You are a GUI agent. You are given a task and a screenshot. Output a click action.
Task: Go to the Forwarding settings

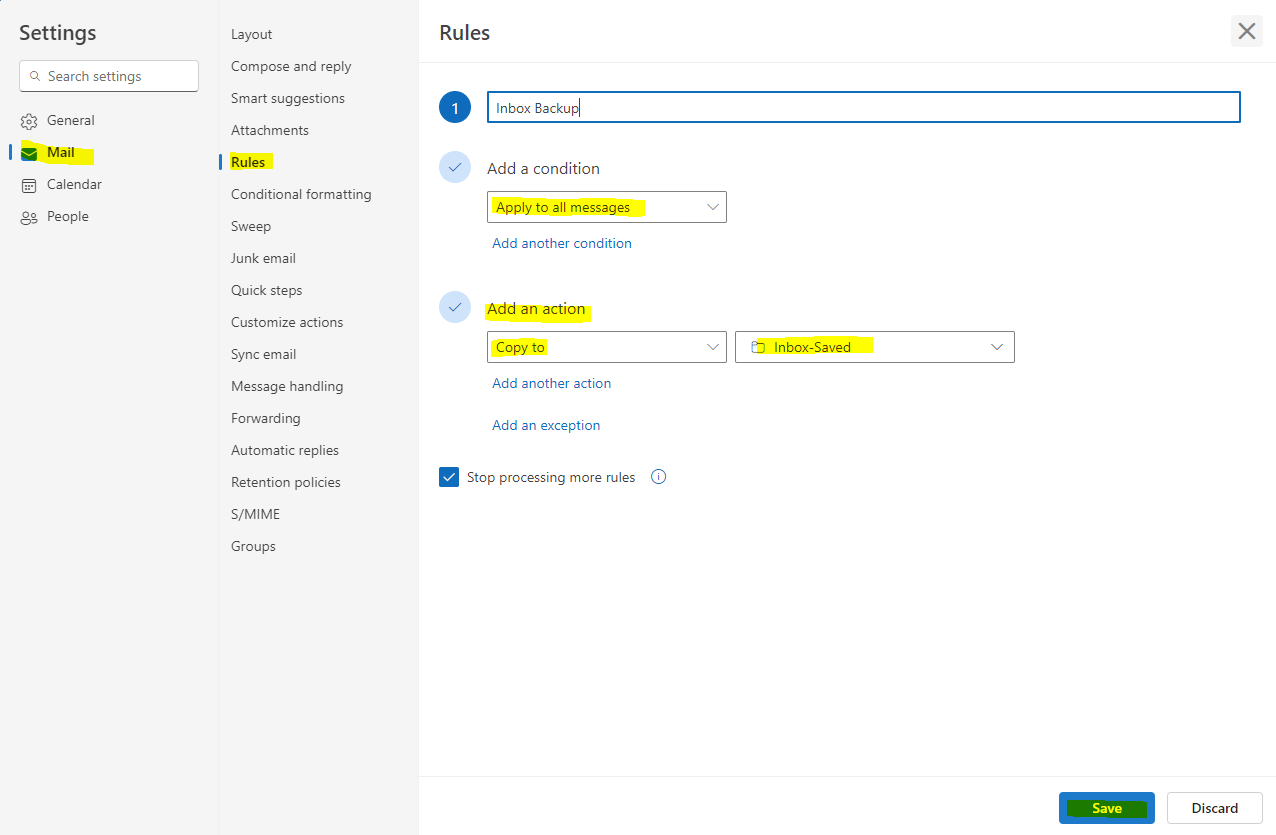[265, 418]
